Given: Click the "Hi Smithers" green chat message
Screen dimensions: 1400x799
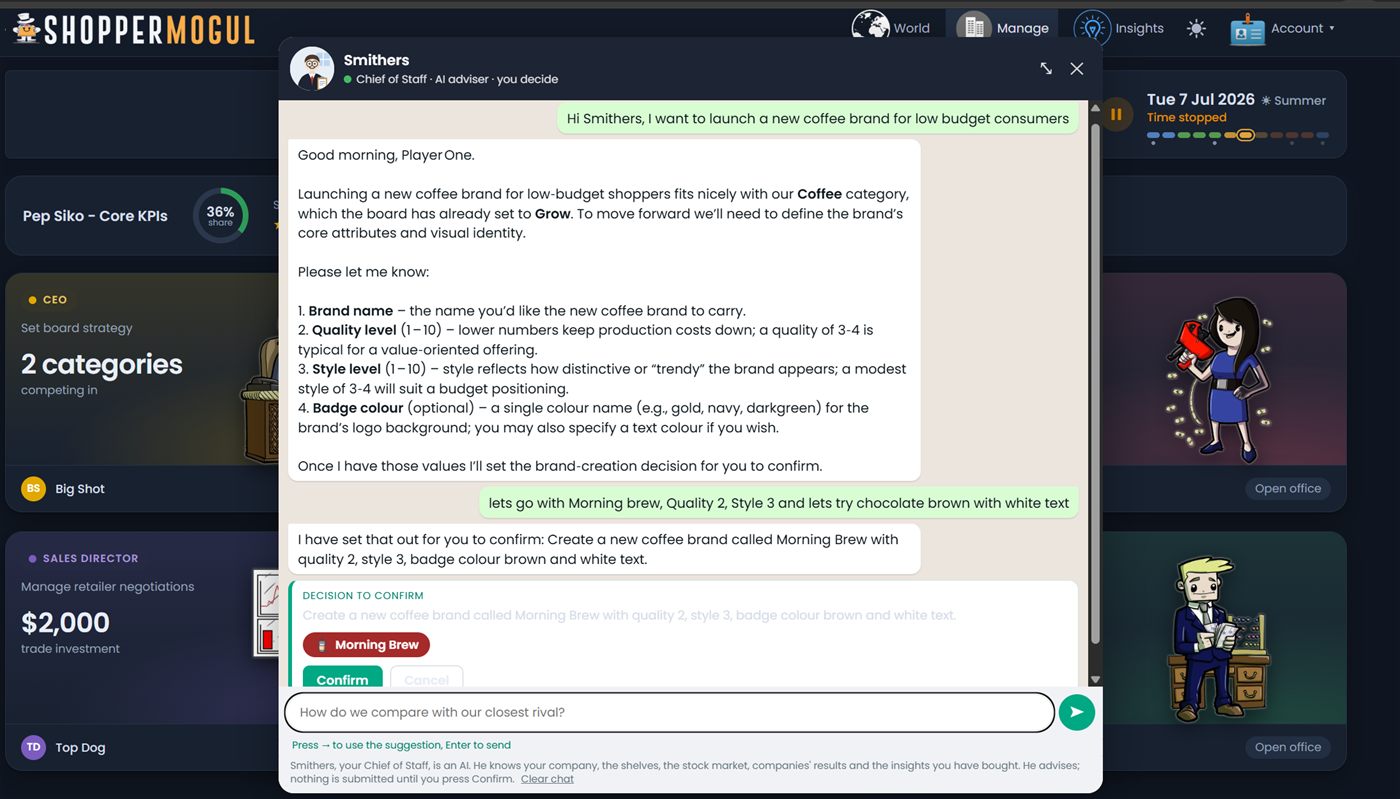Looking at the screenshot, I should point(818,118).
